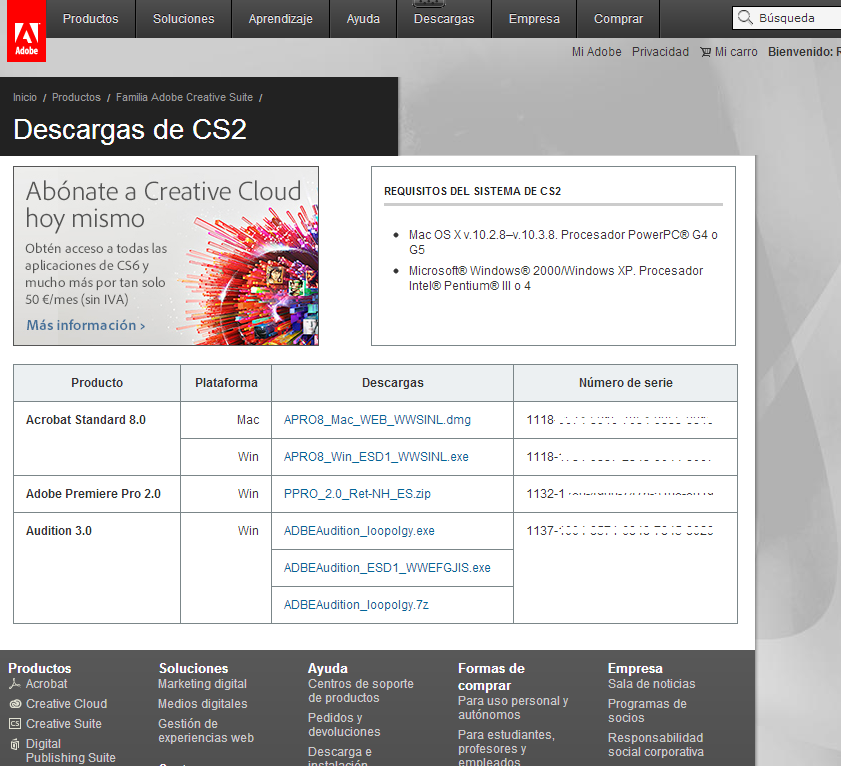The width and height of the screenshot is (841, 766).
Task: Open Marketing digital footer link
Action: click(202, 684)
